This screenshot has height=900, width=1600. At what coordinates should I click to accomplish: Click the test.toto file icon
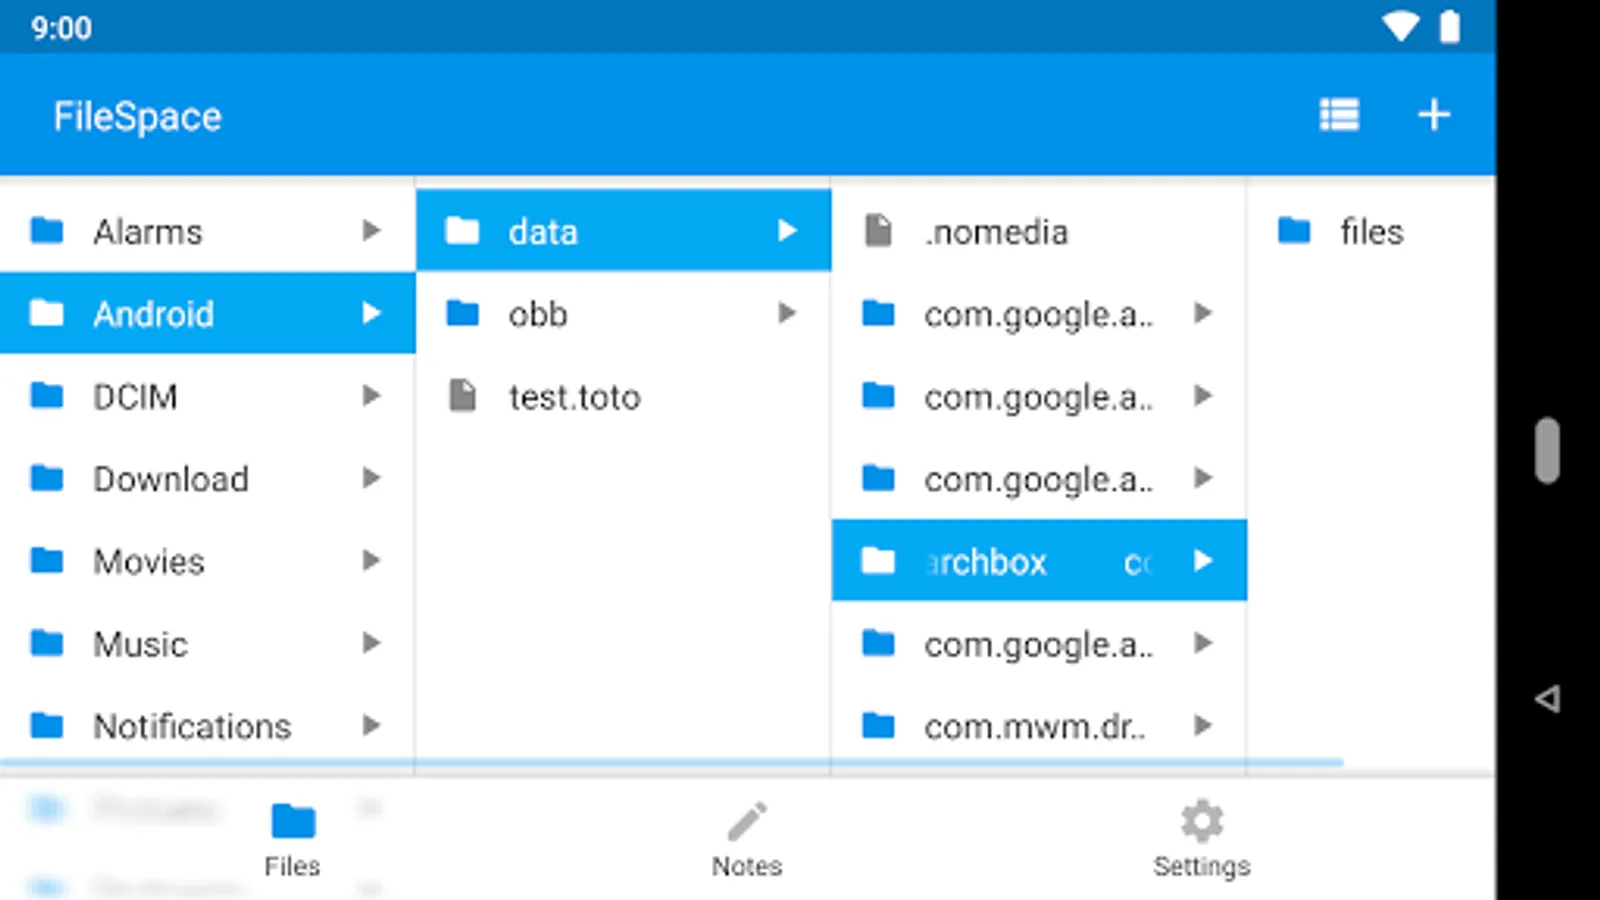462,396
